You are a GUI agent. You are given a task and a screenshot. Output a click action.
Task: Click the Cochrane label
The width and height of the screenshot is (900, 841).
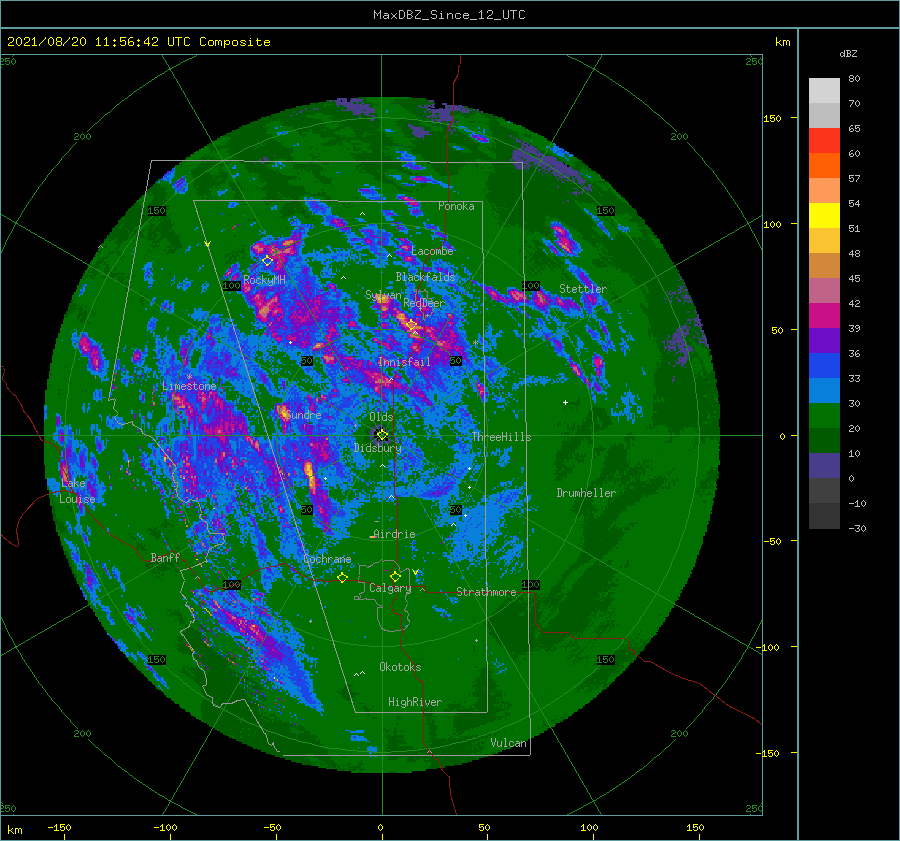[327, 559]
